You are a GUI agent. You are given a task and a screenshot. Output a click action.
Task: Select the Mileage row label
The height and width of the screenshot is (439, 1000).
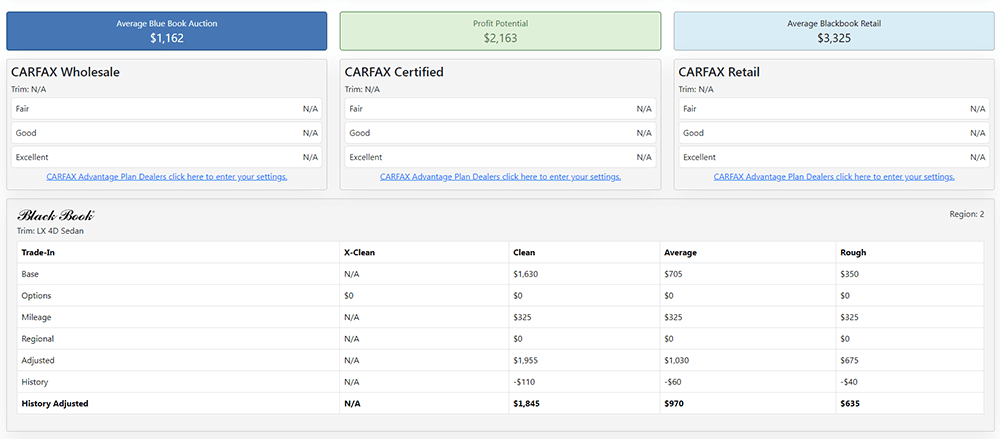37,317
